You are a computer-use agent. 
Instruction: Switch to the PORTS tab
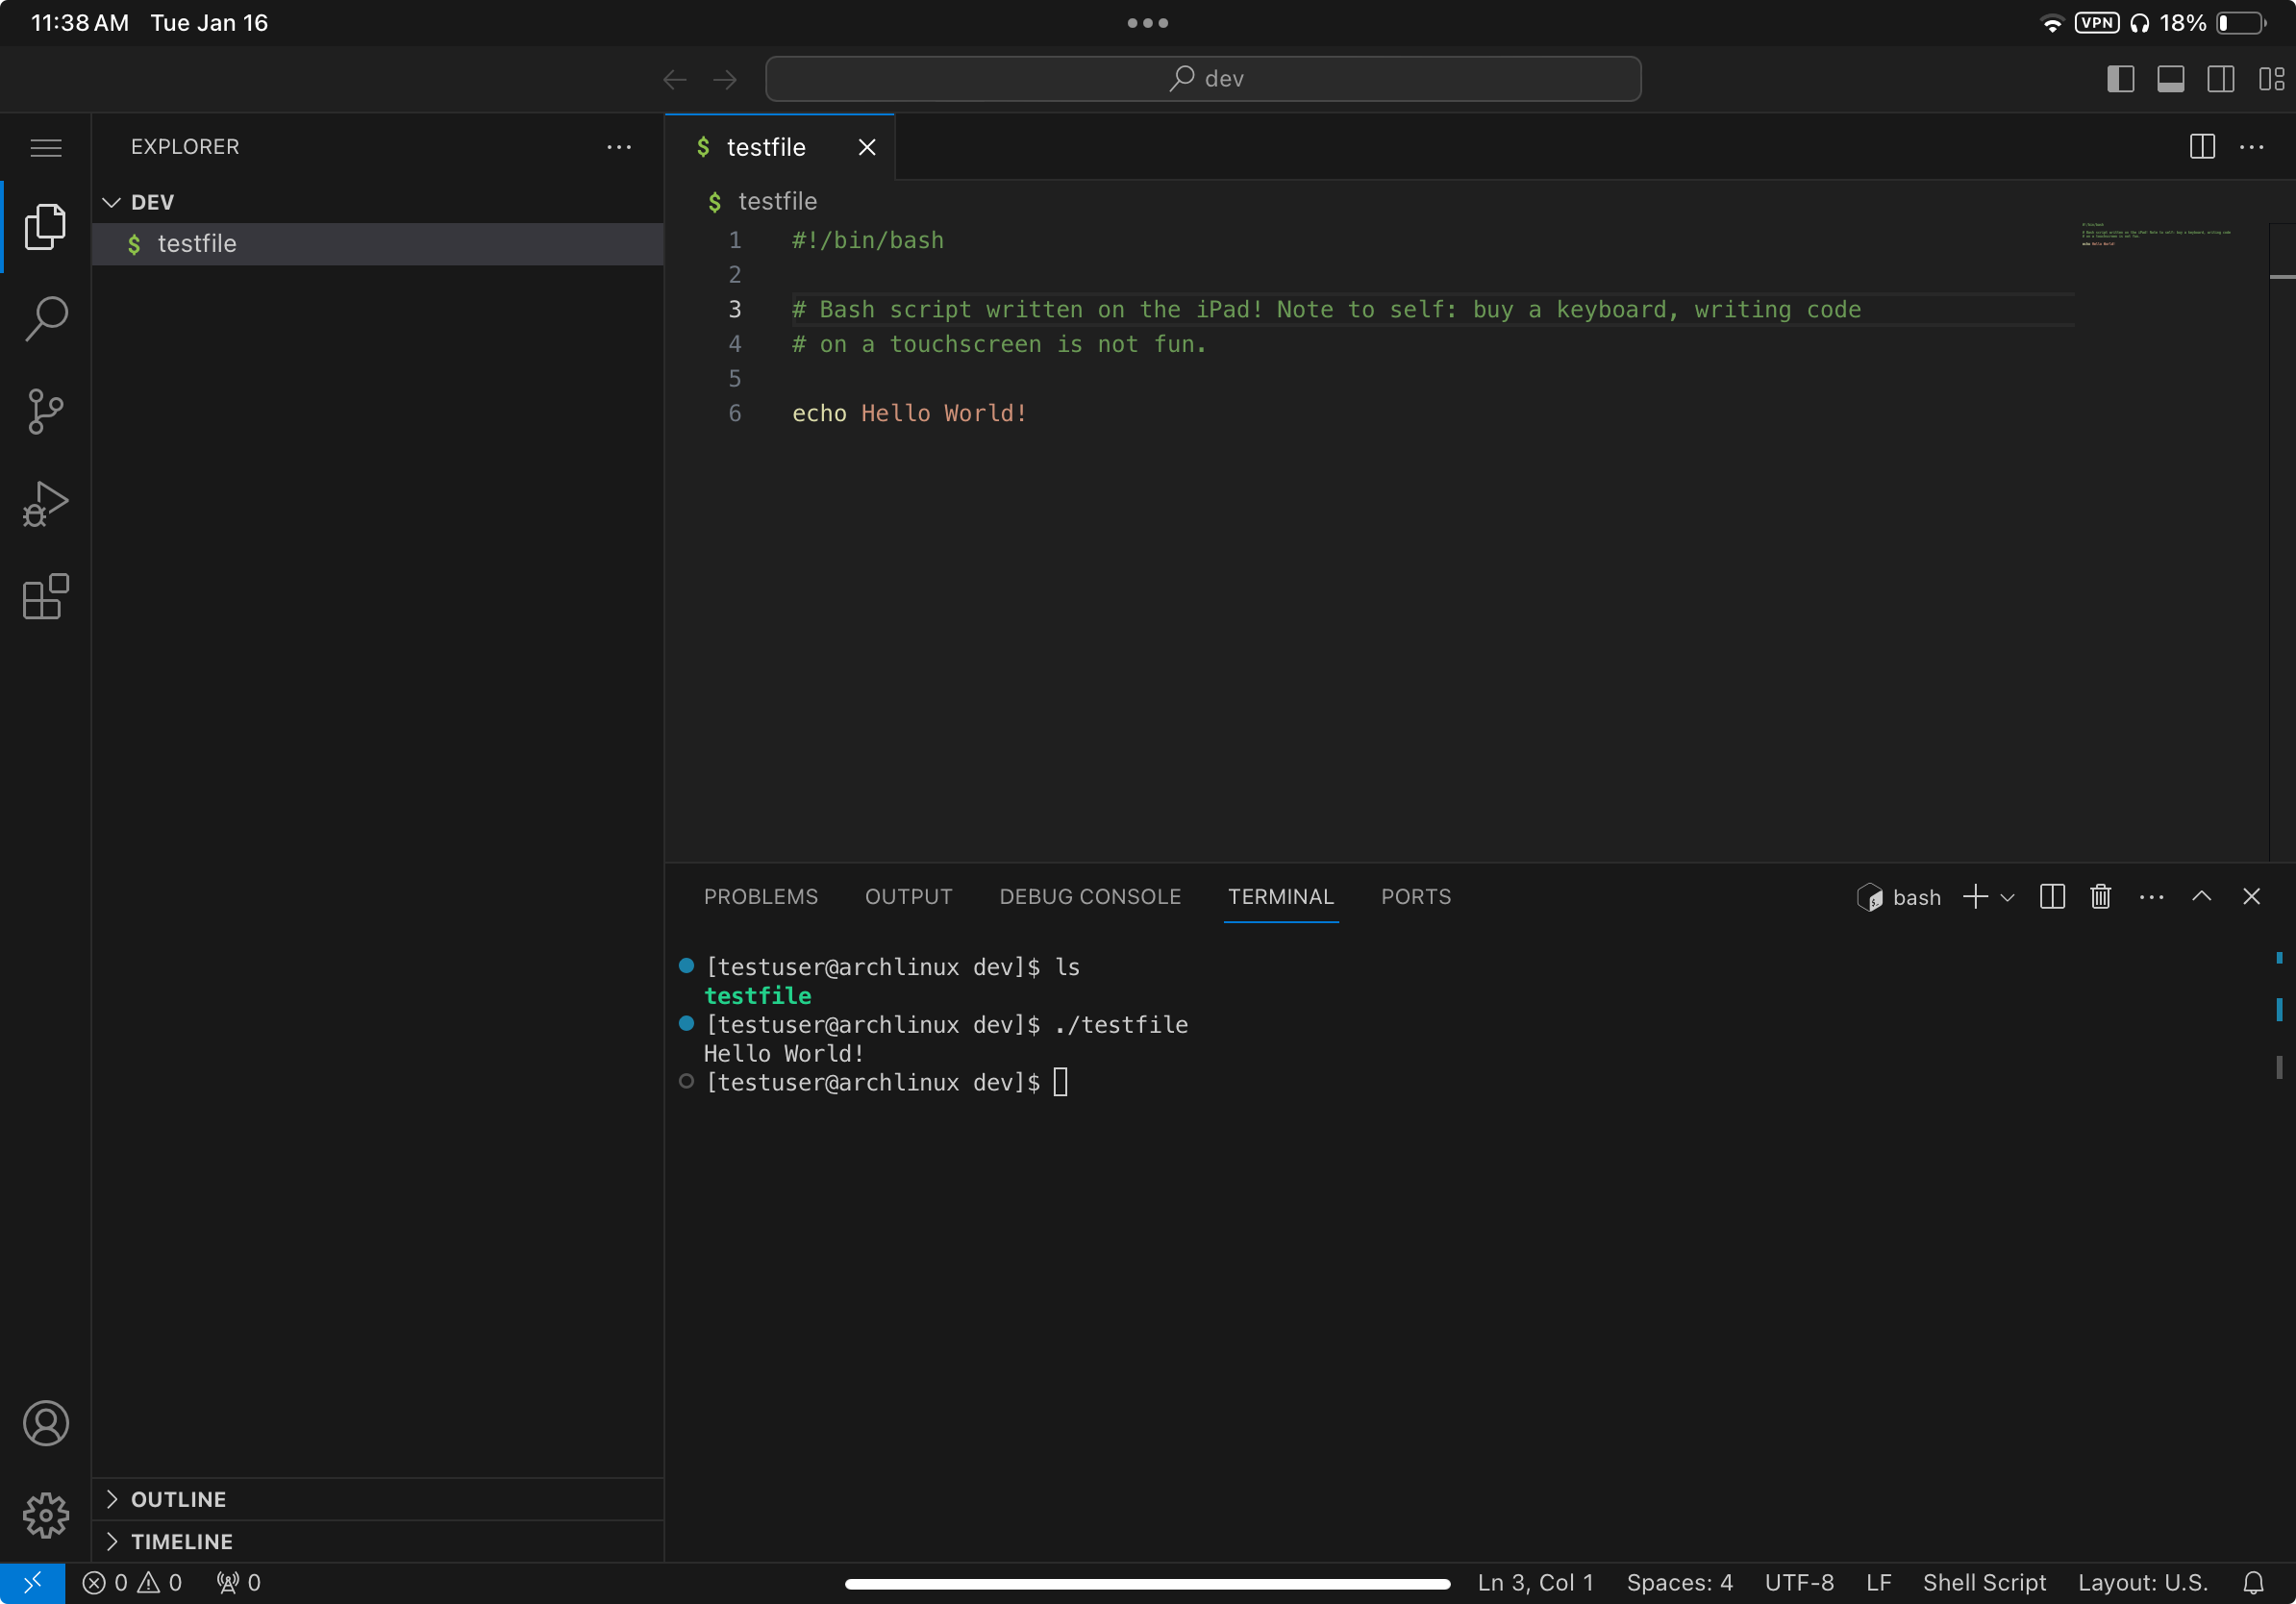click(1415, 896)
